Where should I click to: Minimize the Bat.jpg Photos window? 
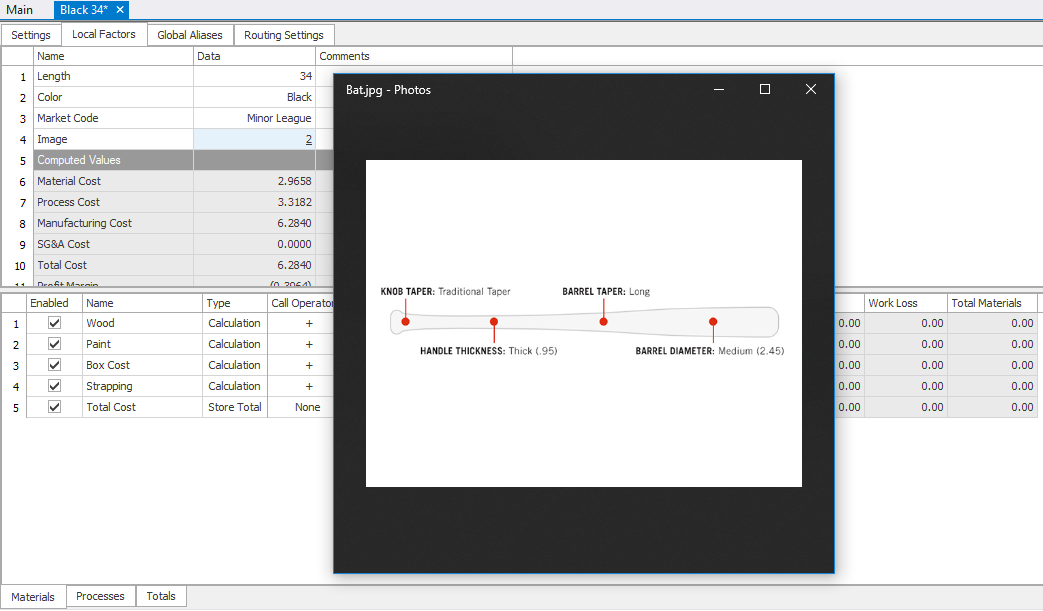[719, 89]
